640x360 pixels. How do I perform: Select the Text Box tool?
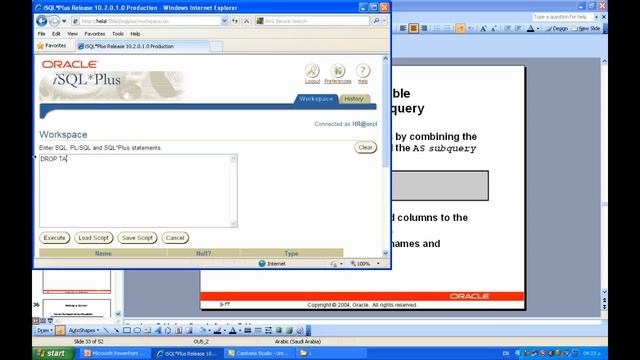[147, 330]
